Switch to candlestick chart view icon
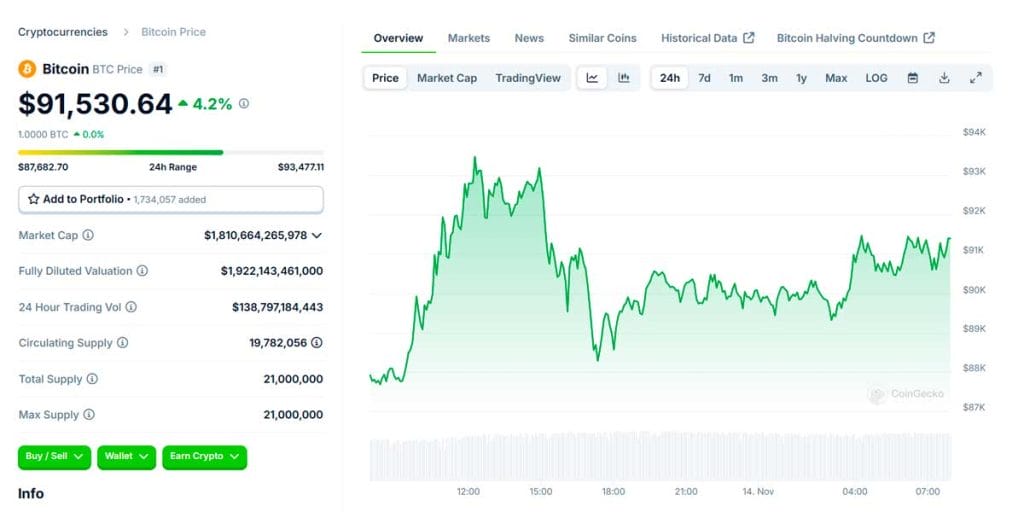Screen dimensions: 1024x512 click(x=624, y=78)
